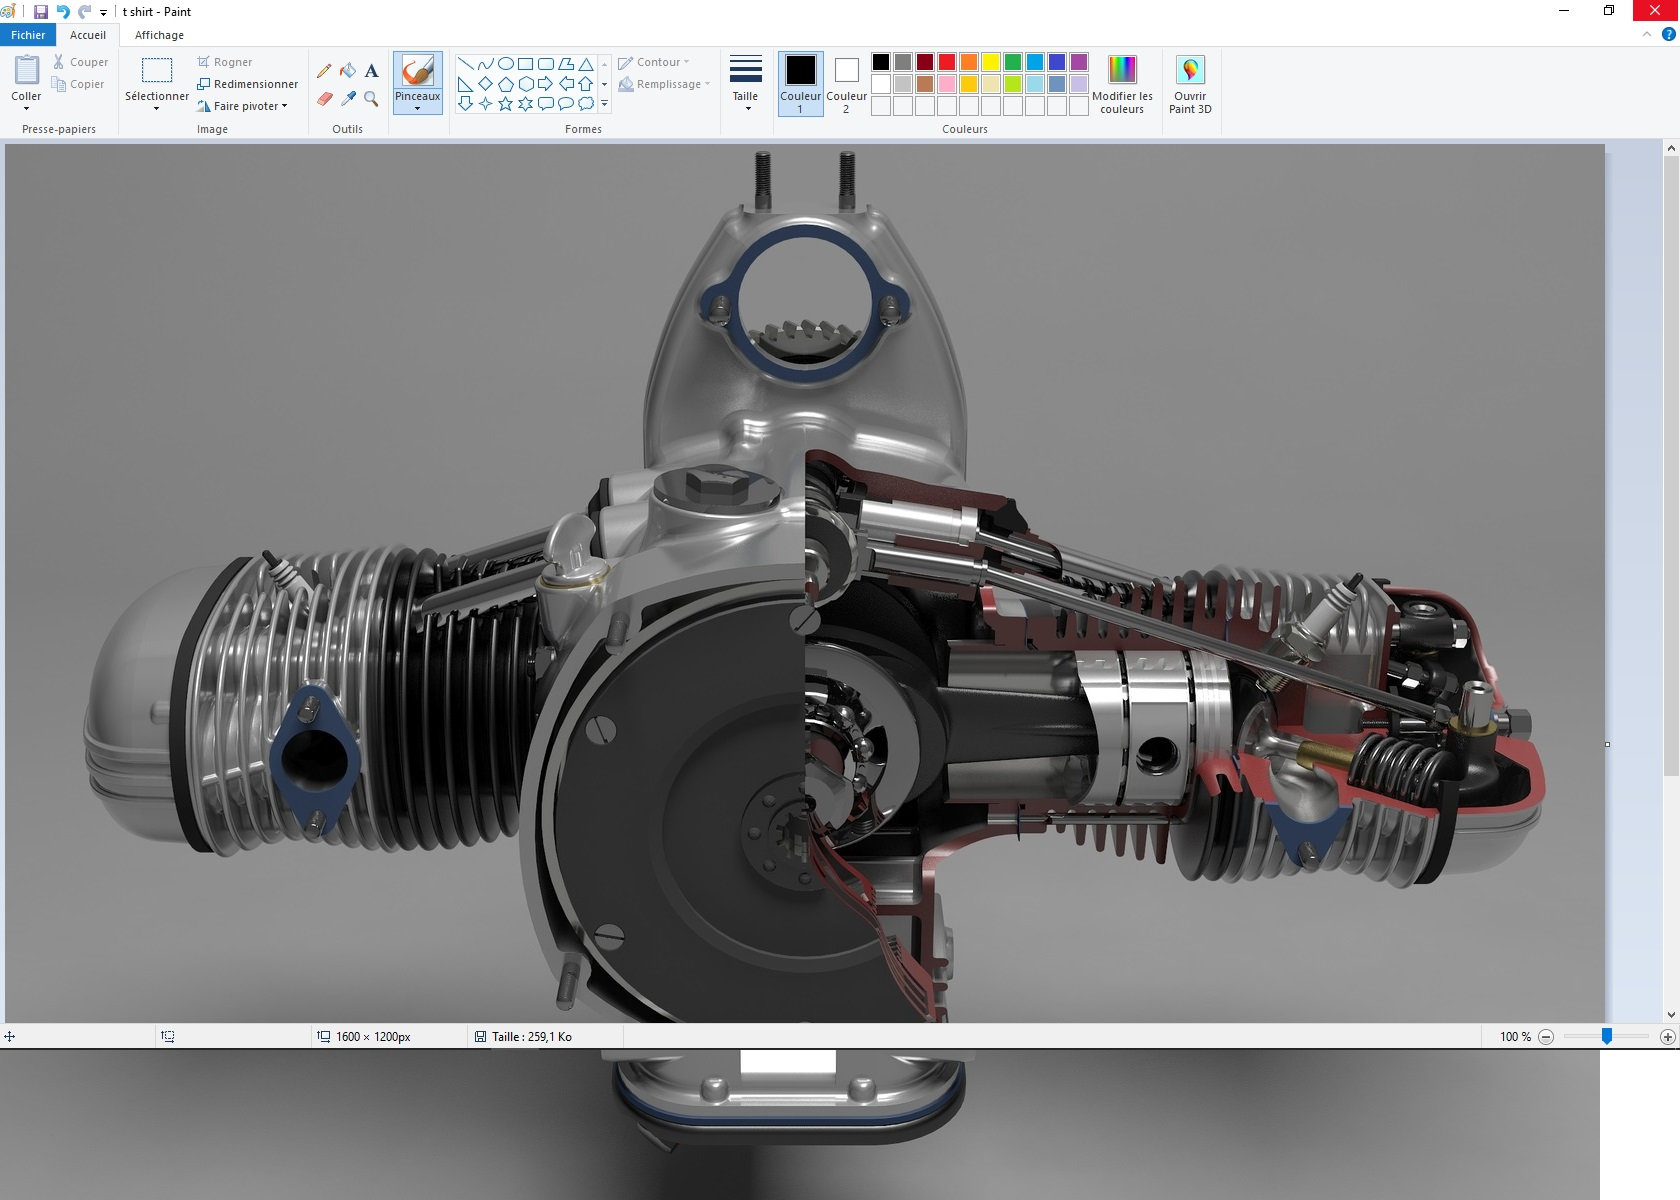Select the Fill bucket tool

[x=348, y=71]
